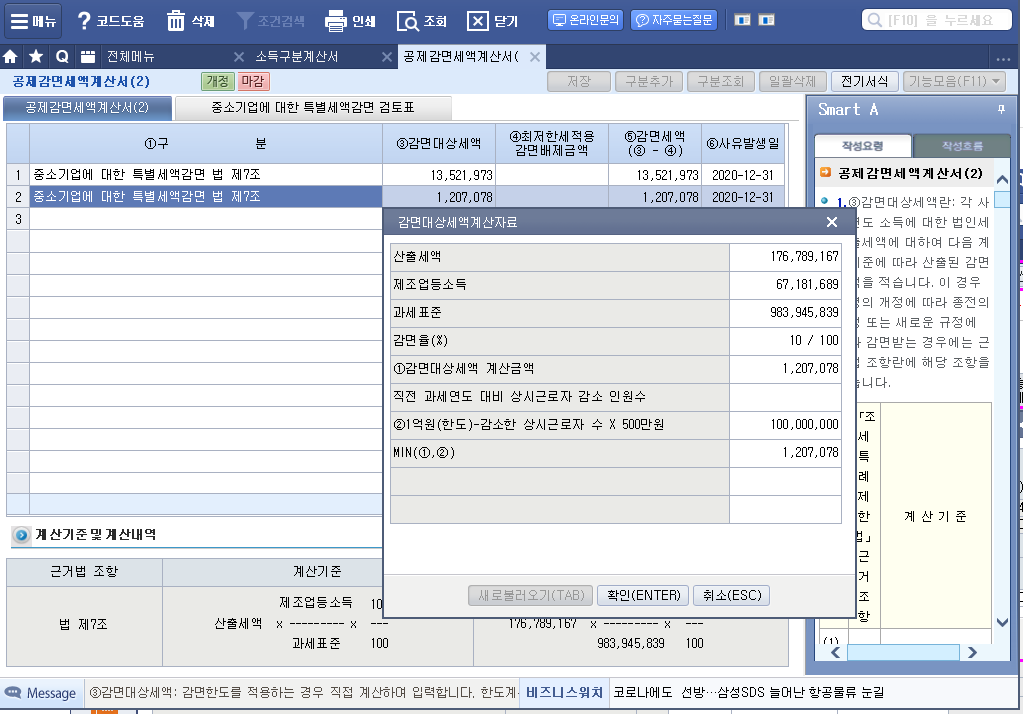The height and width of the screenshot is (714, 1023).
Task: Click the 조회 search icon
Action: 407,21
